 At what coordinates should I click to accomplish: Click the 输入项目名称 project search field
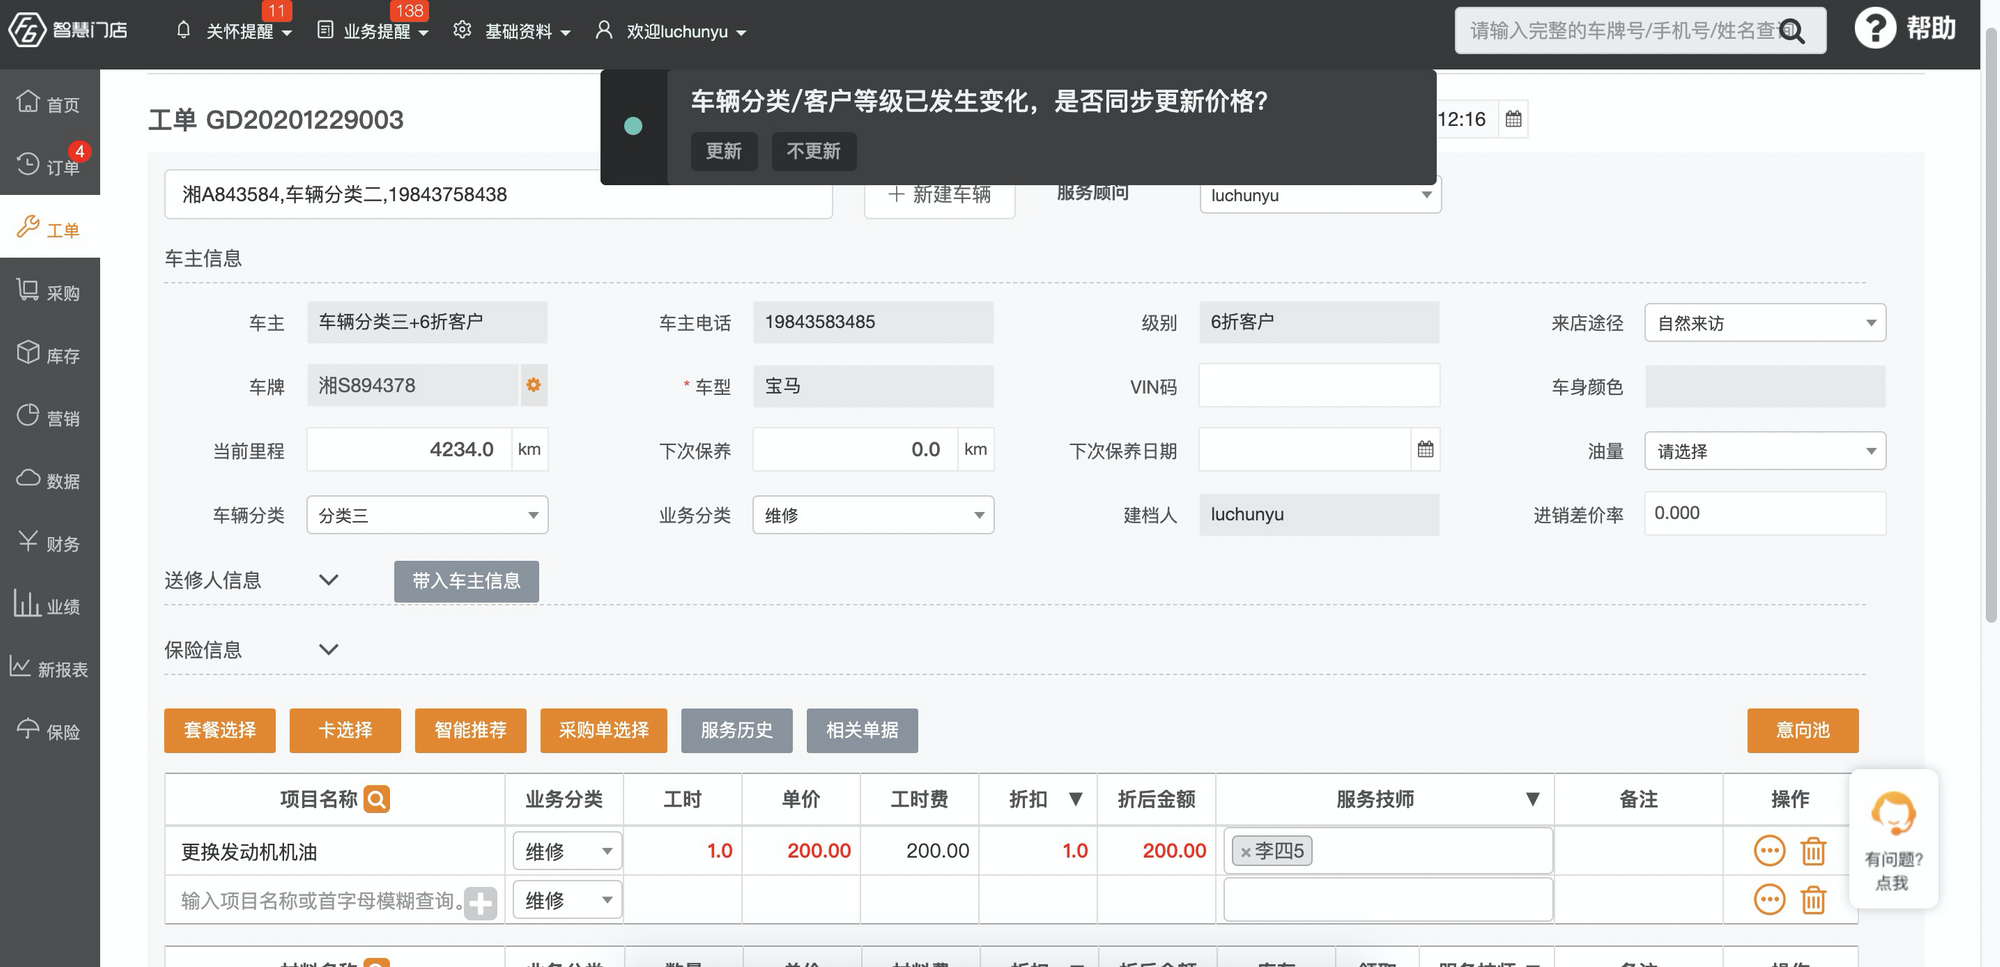(x=322, y=901)
